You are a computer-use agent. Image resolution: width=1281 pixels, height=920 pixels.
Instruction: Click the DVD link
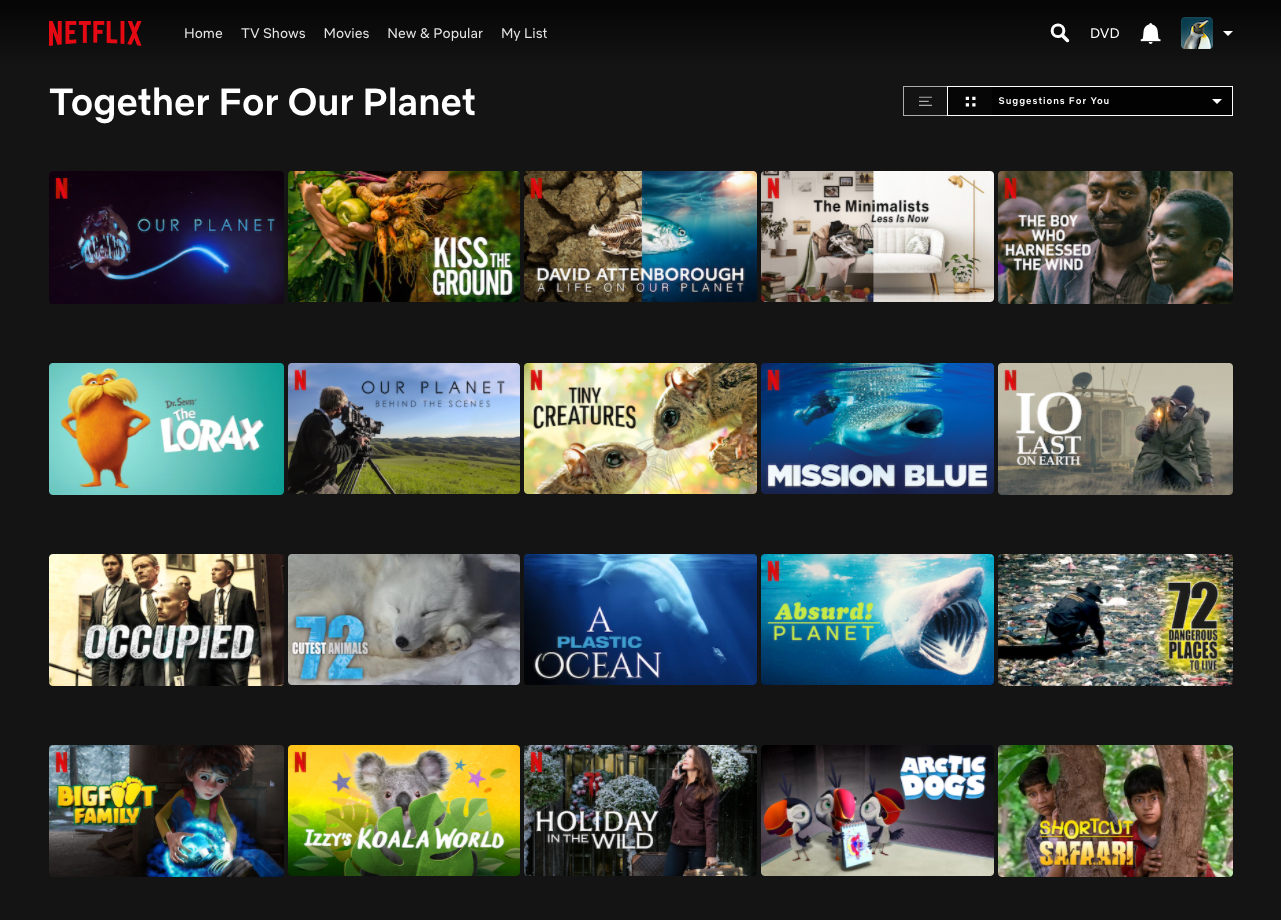1104,33
